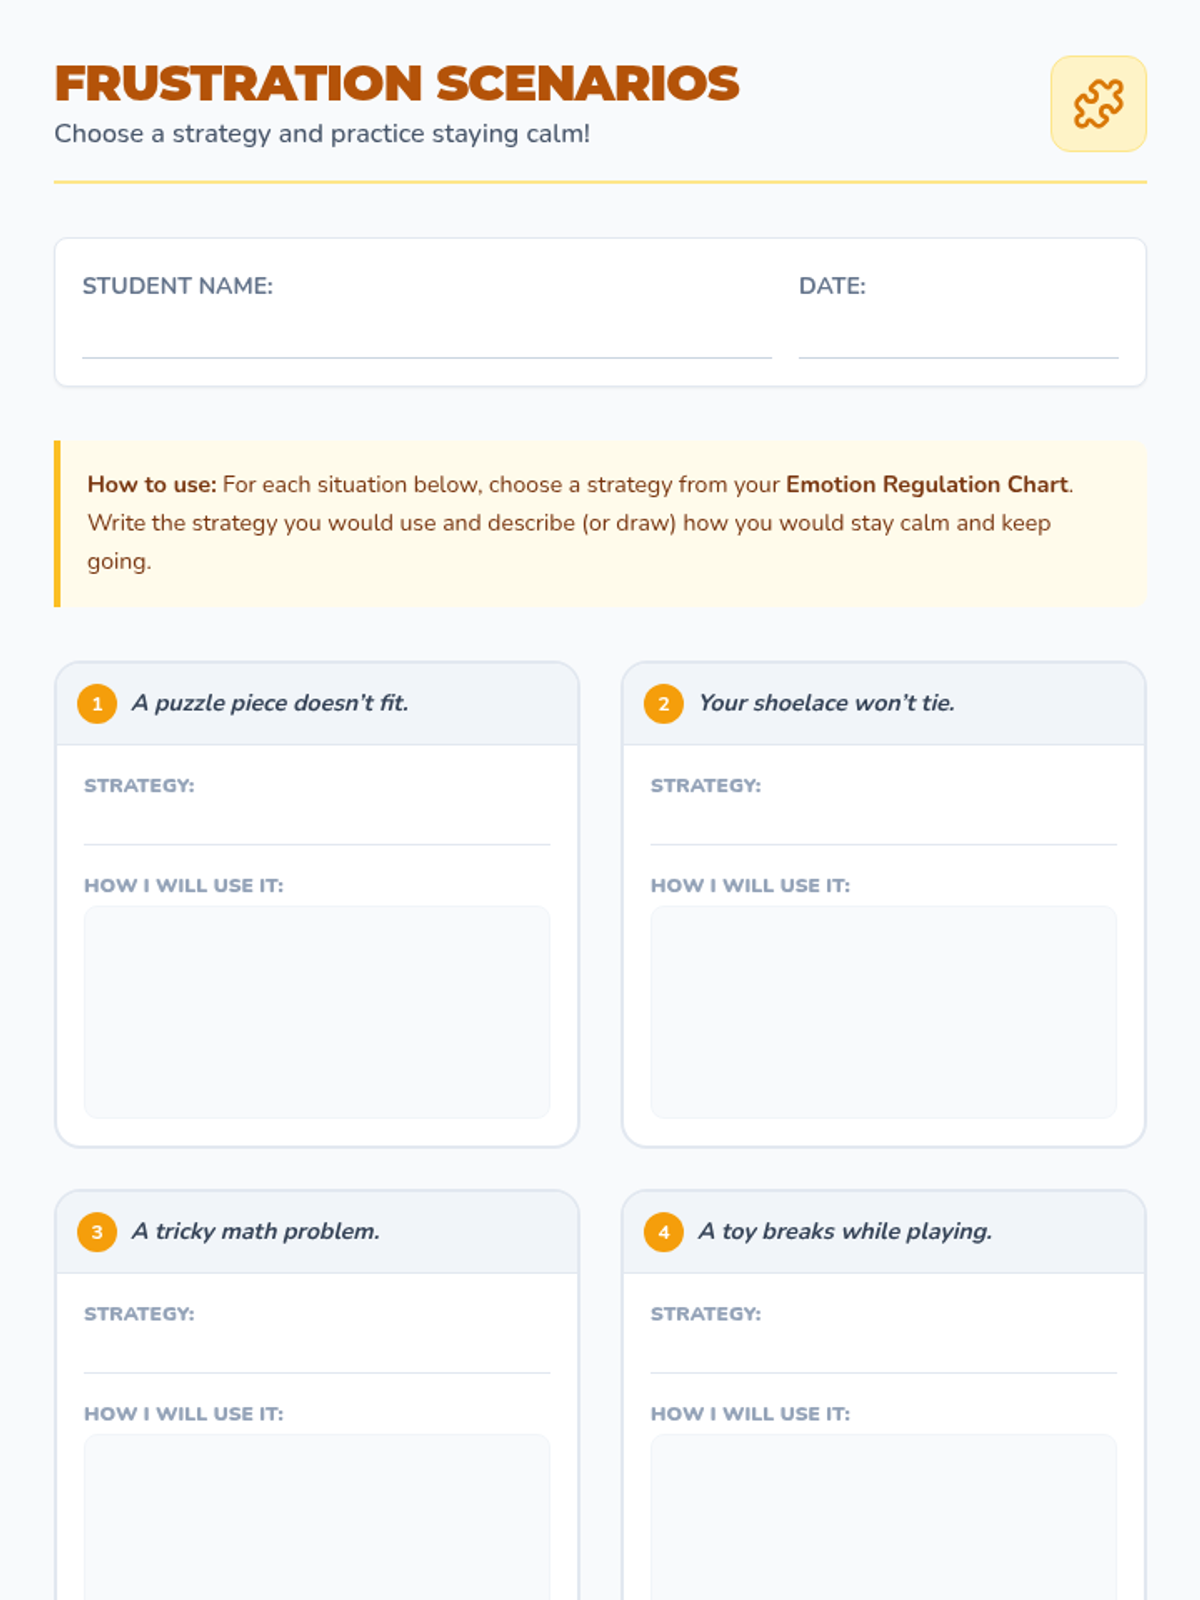Click 'How I will use it' box, scenario 2
This screenshot has width=1200, height=1600.
[883, 1012]
